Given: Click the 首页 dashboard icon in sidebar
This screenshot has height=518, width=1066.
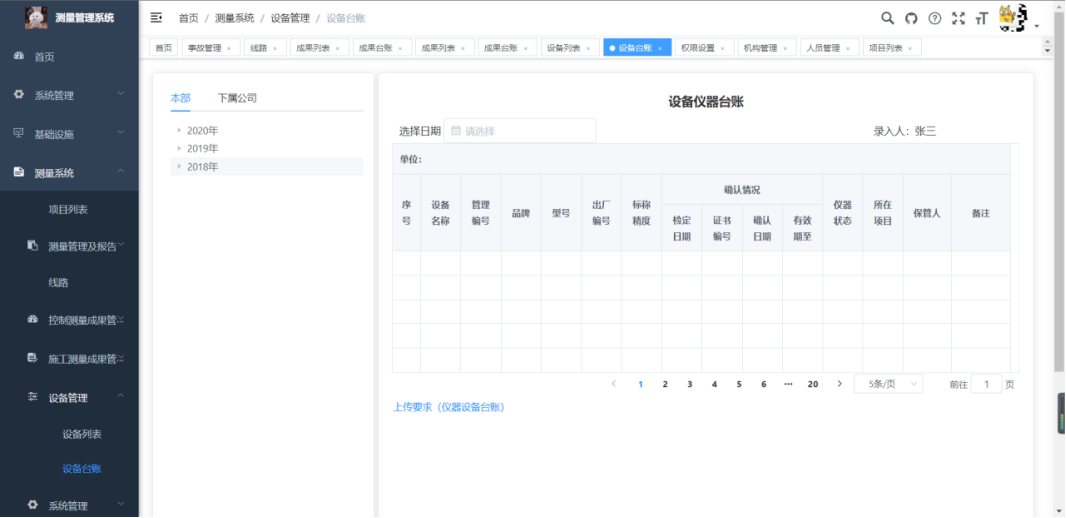Looking at the screenshot, I should 19,56.
